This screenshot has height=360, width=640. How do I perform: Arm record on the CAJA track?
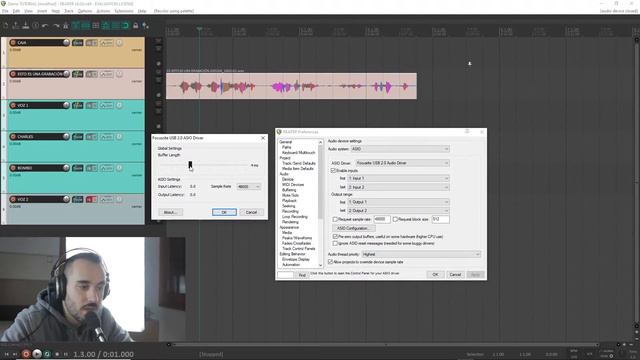[13, 42]
